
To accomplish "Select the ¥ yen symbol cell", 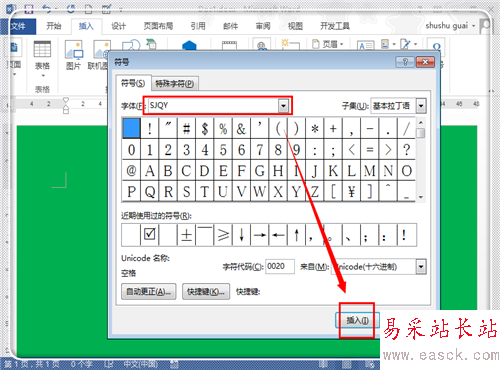I will (x=351, y=191).
